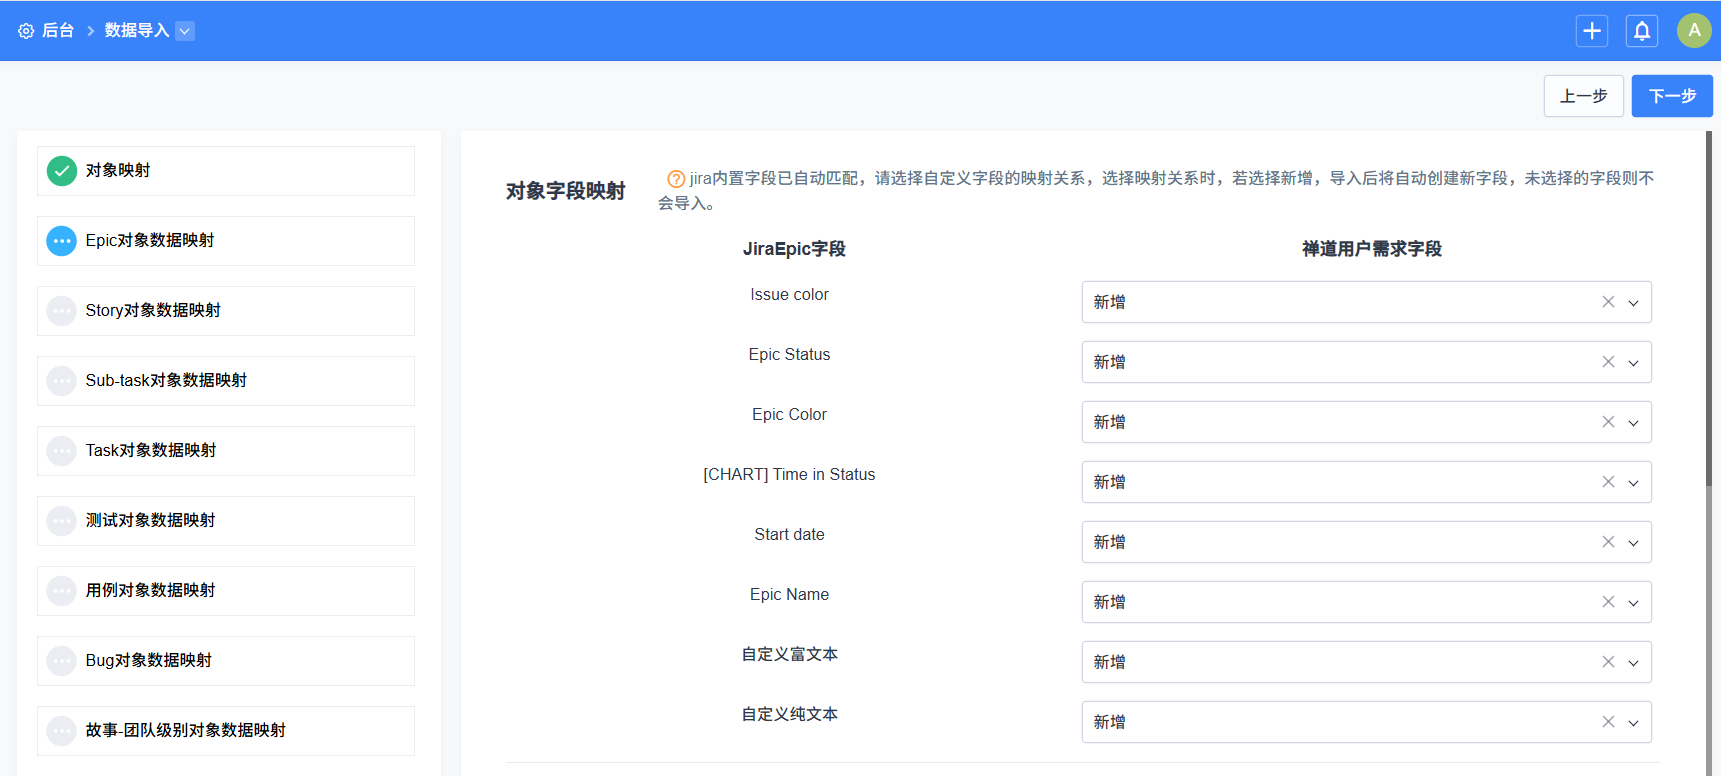Image resolution: width=1721 pixels, height=776 pixels.
Task: Click grey dots icon of Bug对象数据映射
Action: (62, 661)
